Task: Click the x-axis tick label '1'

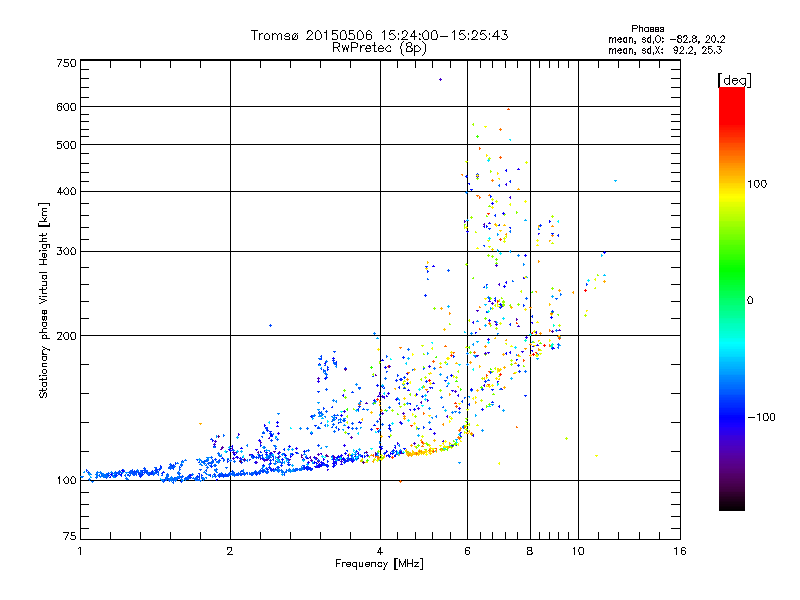Action: click(80, 551)
